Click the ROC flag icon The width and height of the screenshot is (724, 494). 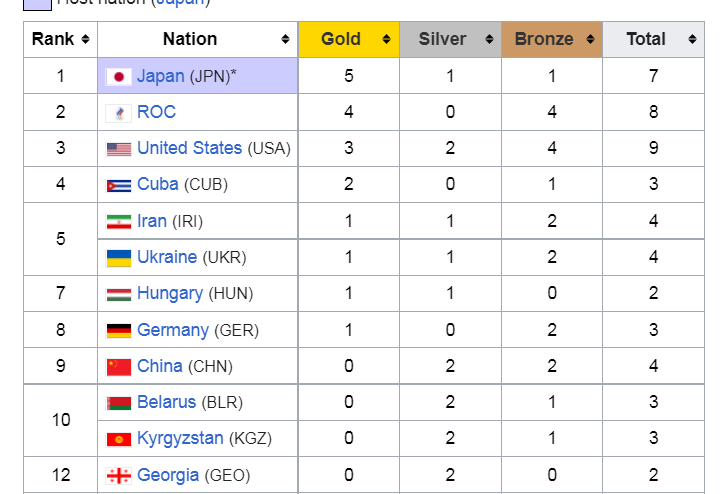tap(119, 113)
